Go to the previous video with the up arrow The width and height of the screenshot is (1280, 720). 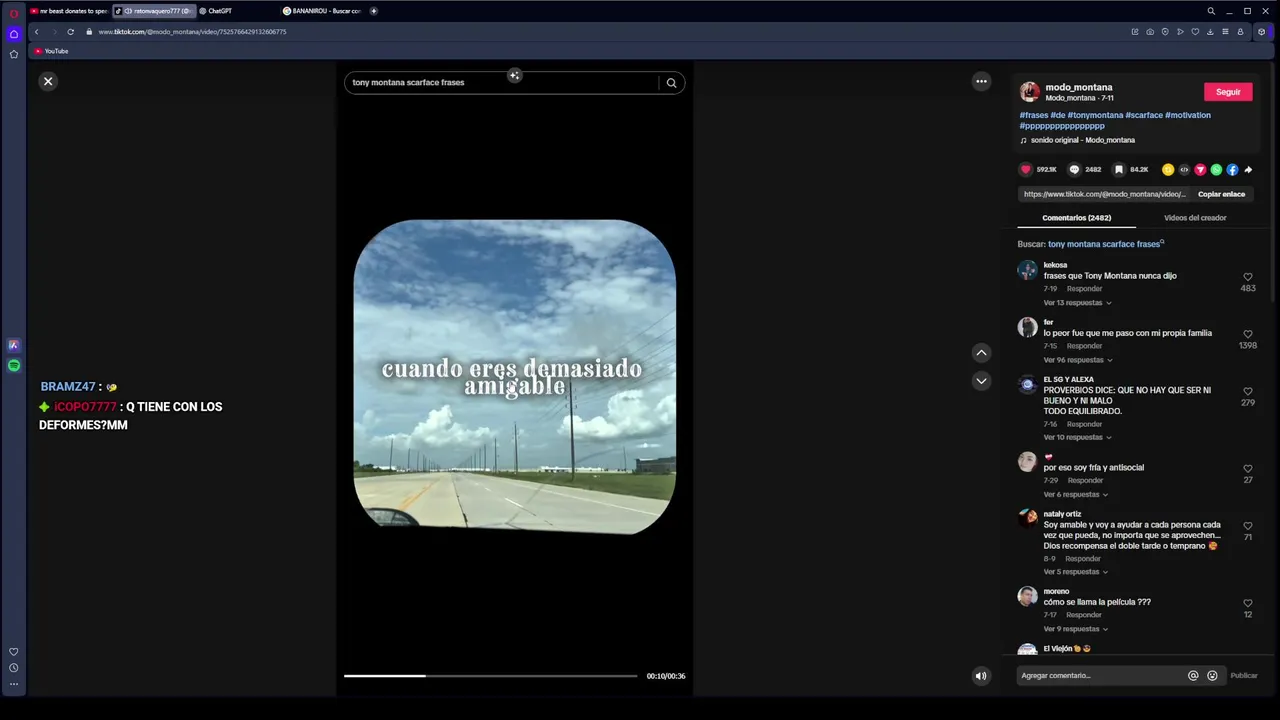coord(981,352)
